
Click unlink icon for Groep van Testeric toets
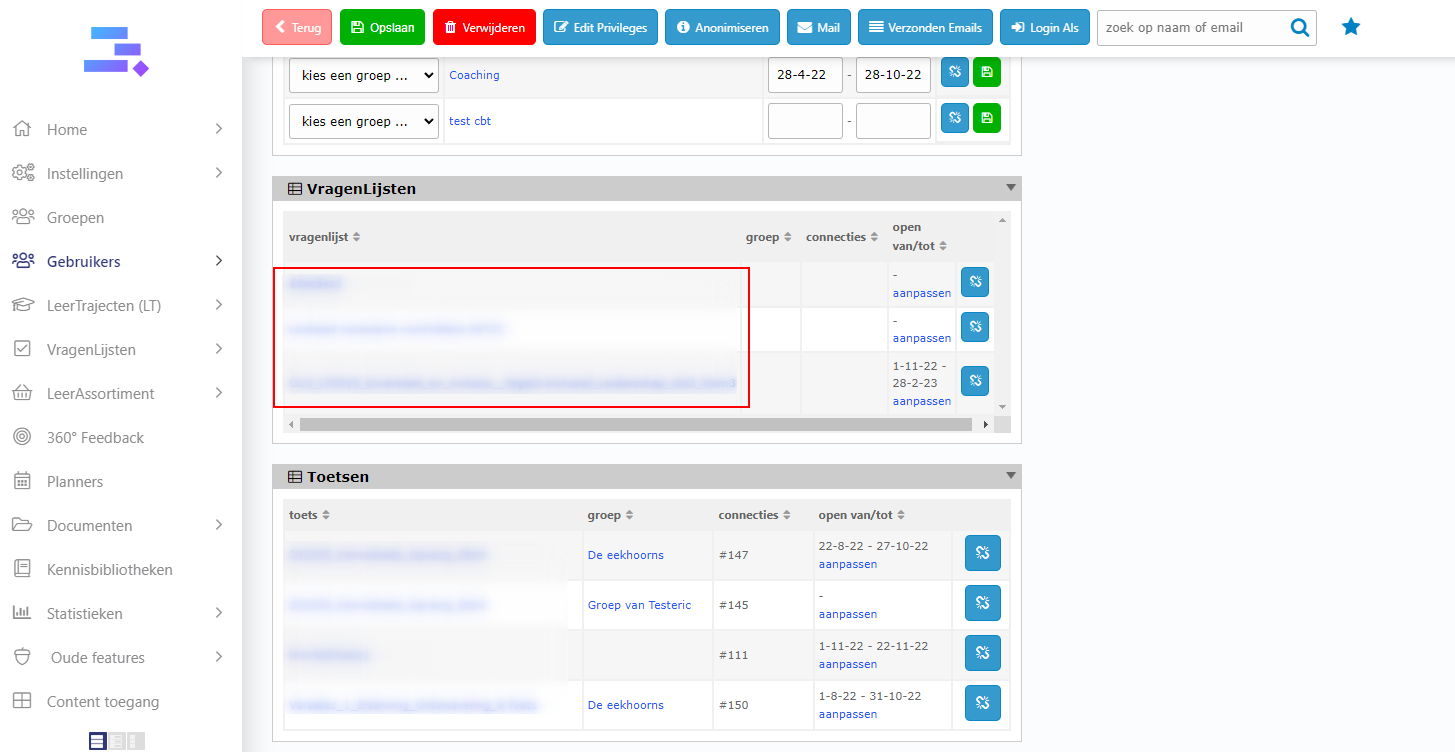pos(982,603)
